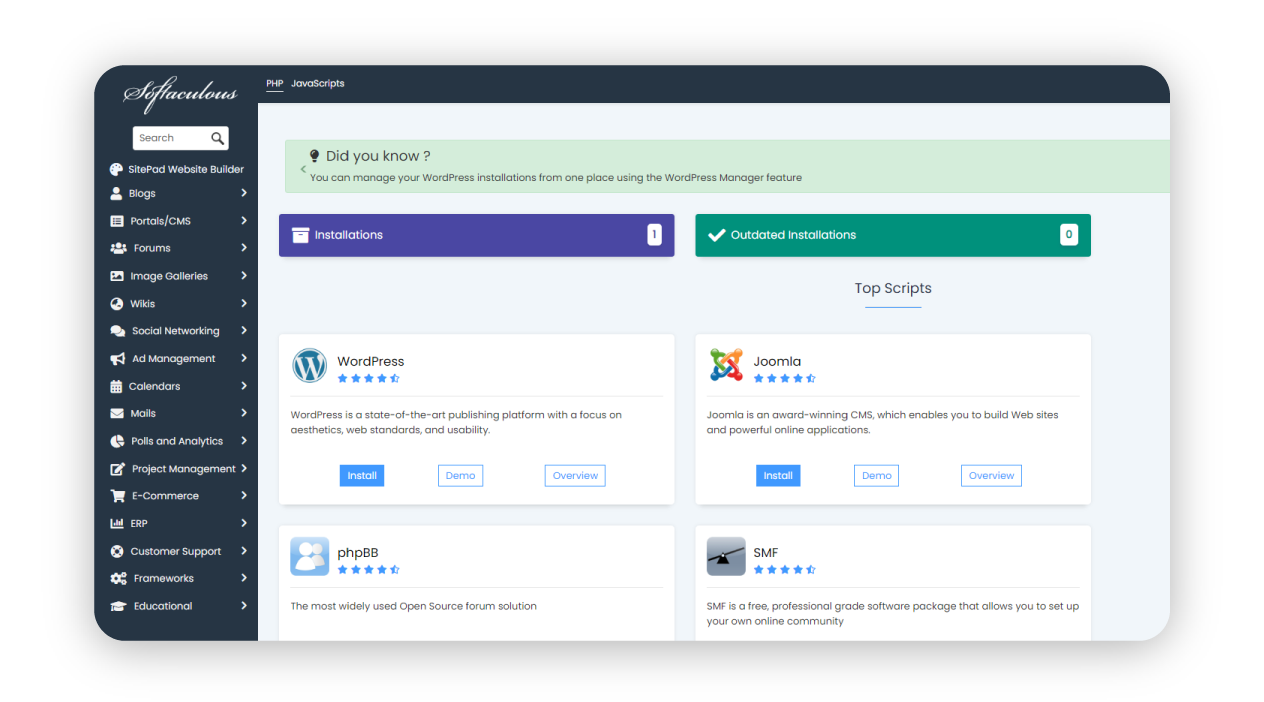
Task: Click the Installations count badge
Action: (654, 235)
